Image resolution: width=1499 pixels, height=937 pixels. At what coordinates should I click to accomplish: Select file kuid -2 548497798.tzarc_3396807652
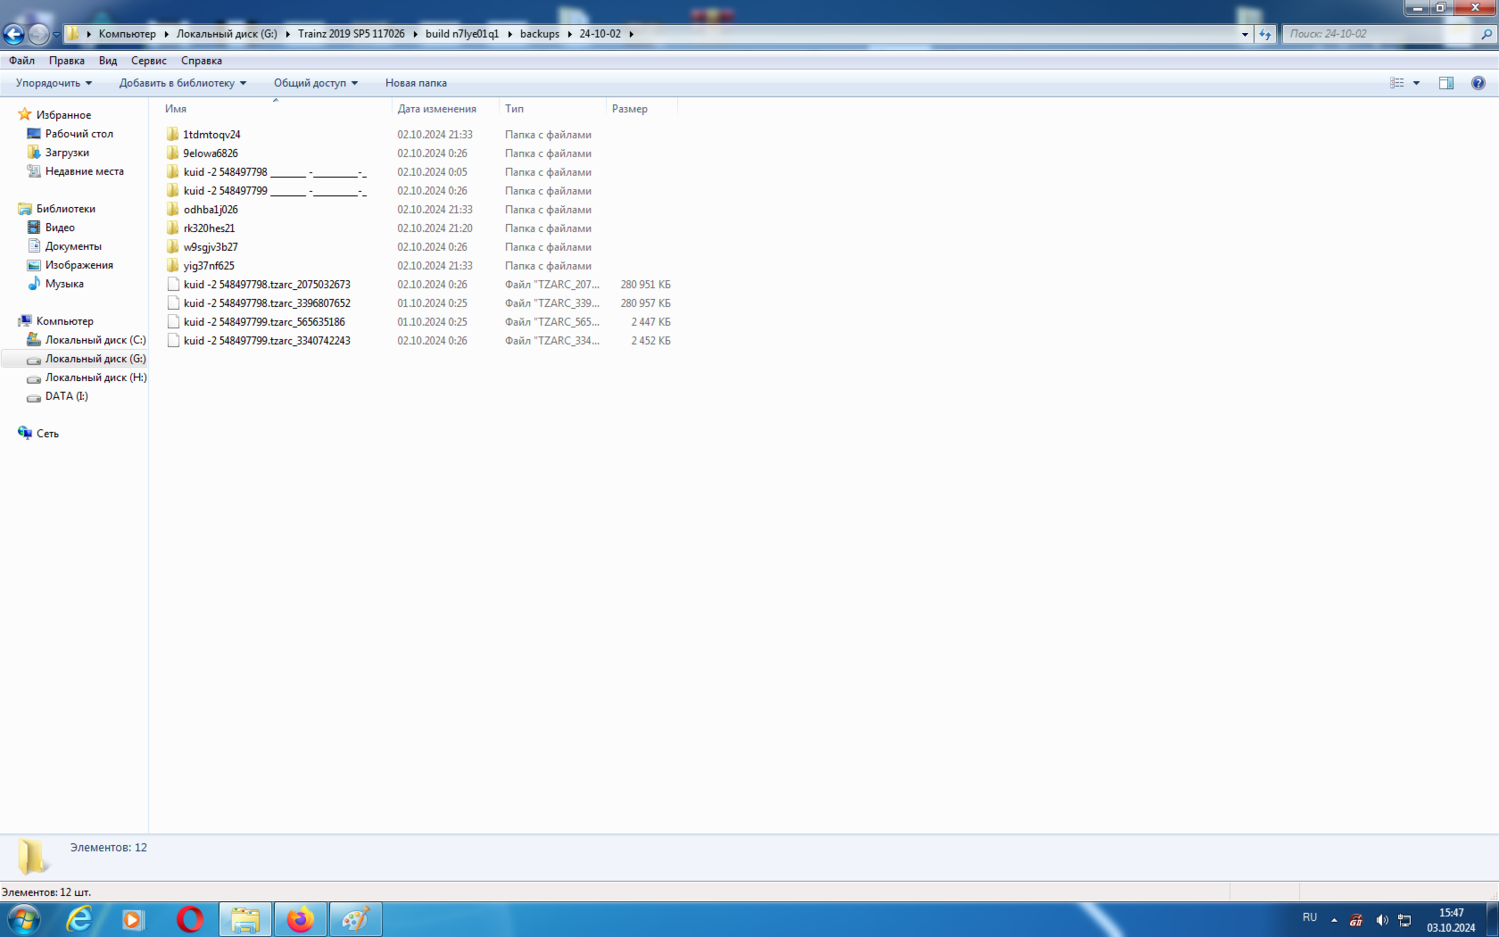[267, 303]
